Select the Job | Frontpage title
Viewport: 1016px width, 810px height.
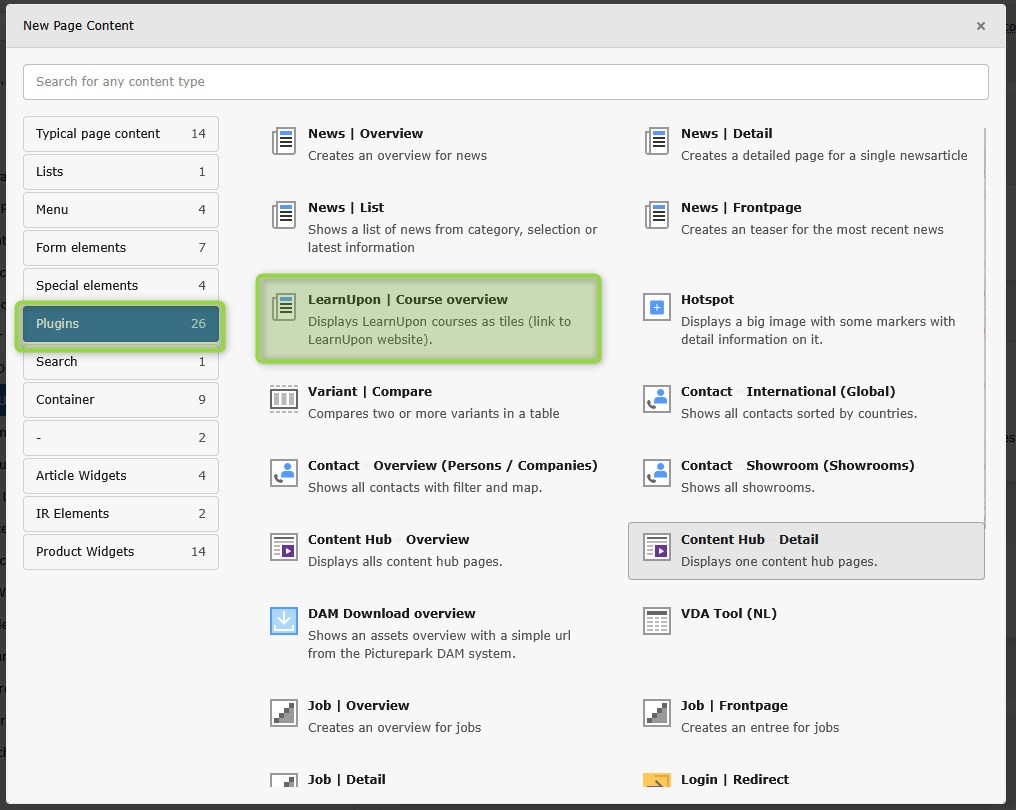click(x=734, y=705)
